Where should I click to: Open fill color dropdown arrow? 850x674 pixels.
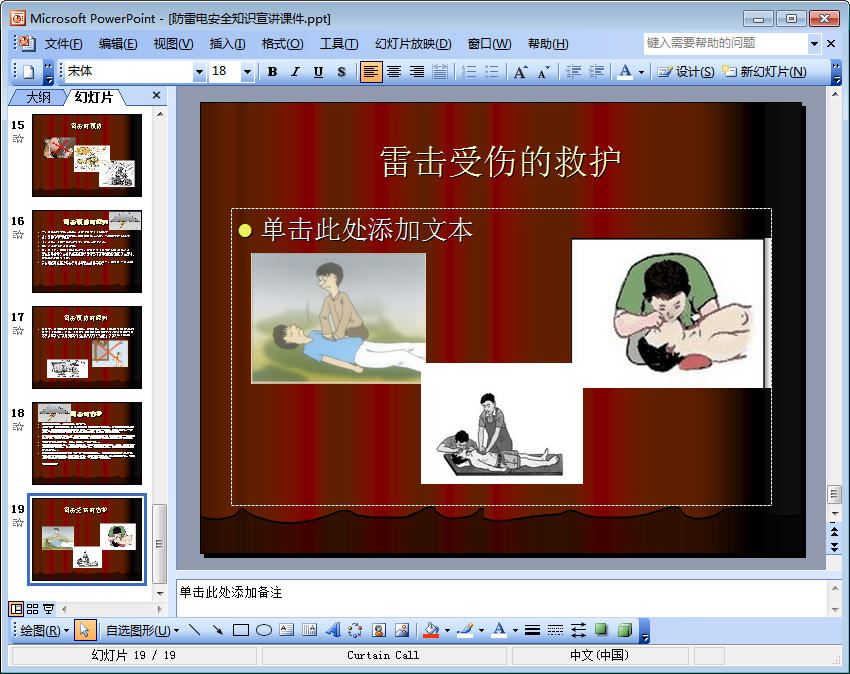coord(447,630)
